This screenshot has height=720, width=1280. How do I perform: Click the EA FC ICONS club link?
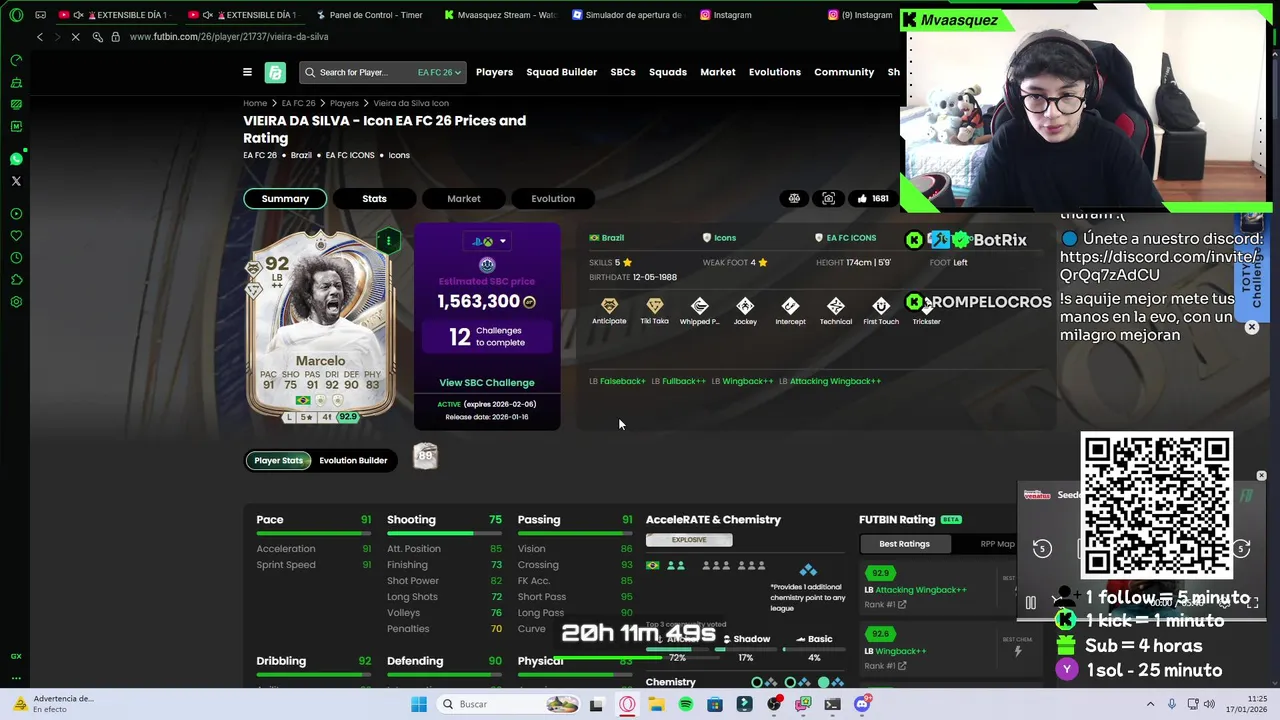pos(845,238)
